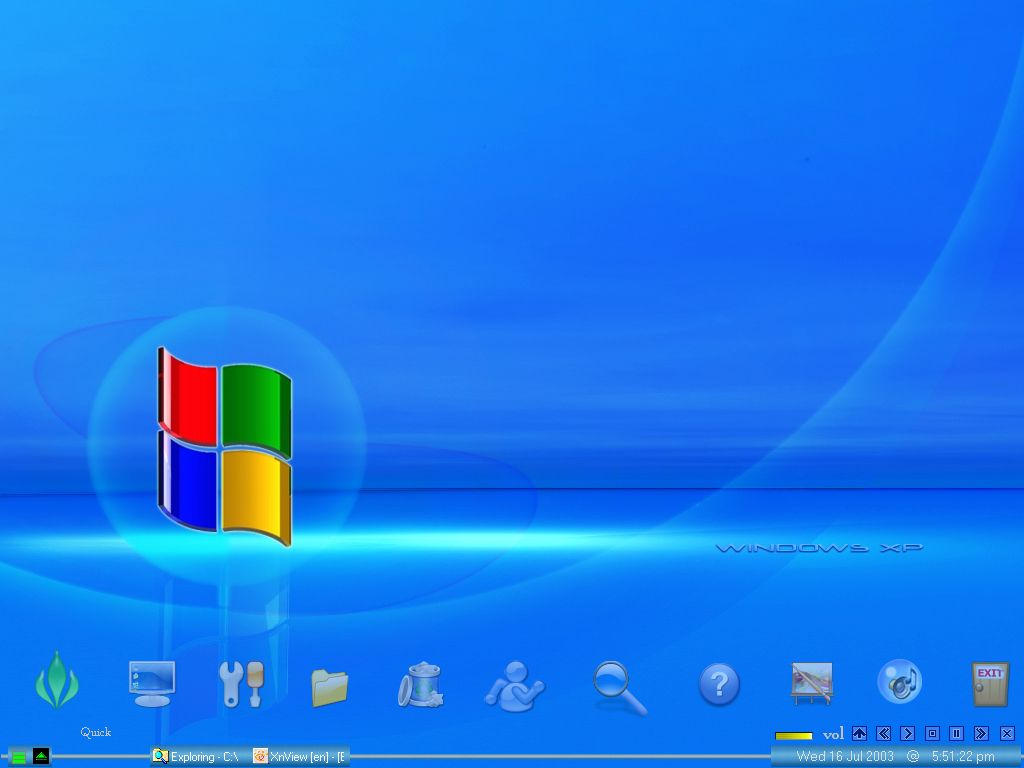Pause playback using the pause button
The height and width of the screenshot is (768, 1024).
(x=957, y=734)
